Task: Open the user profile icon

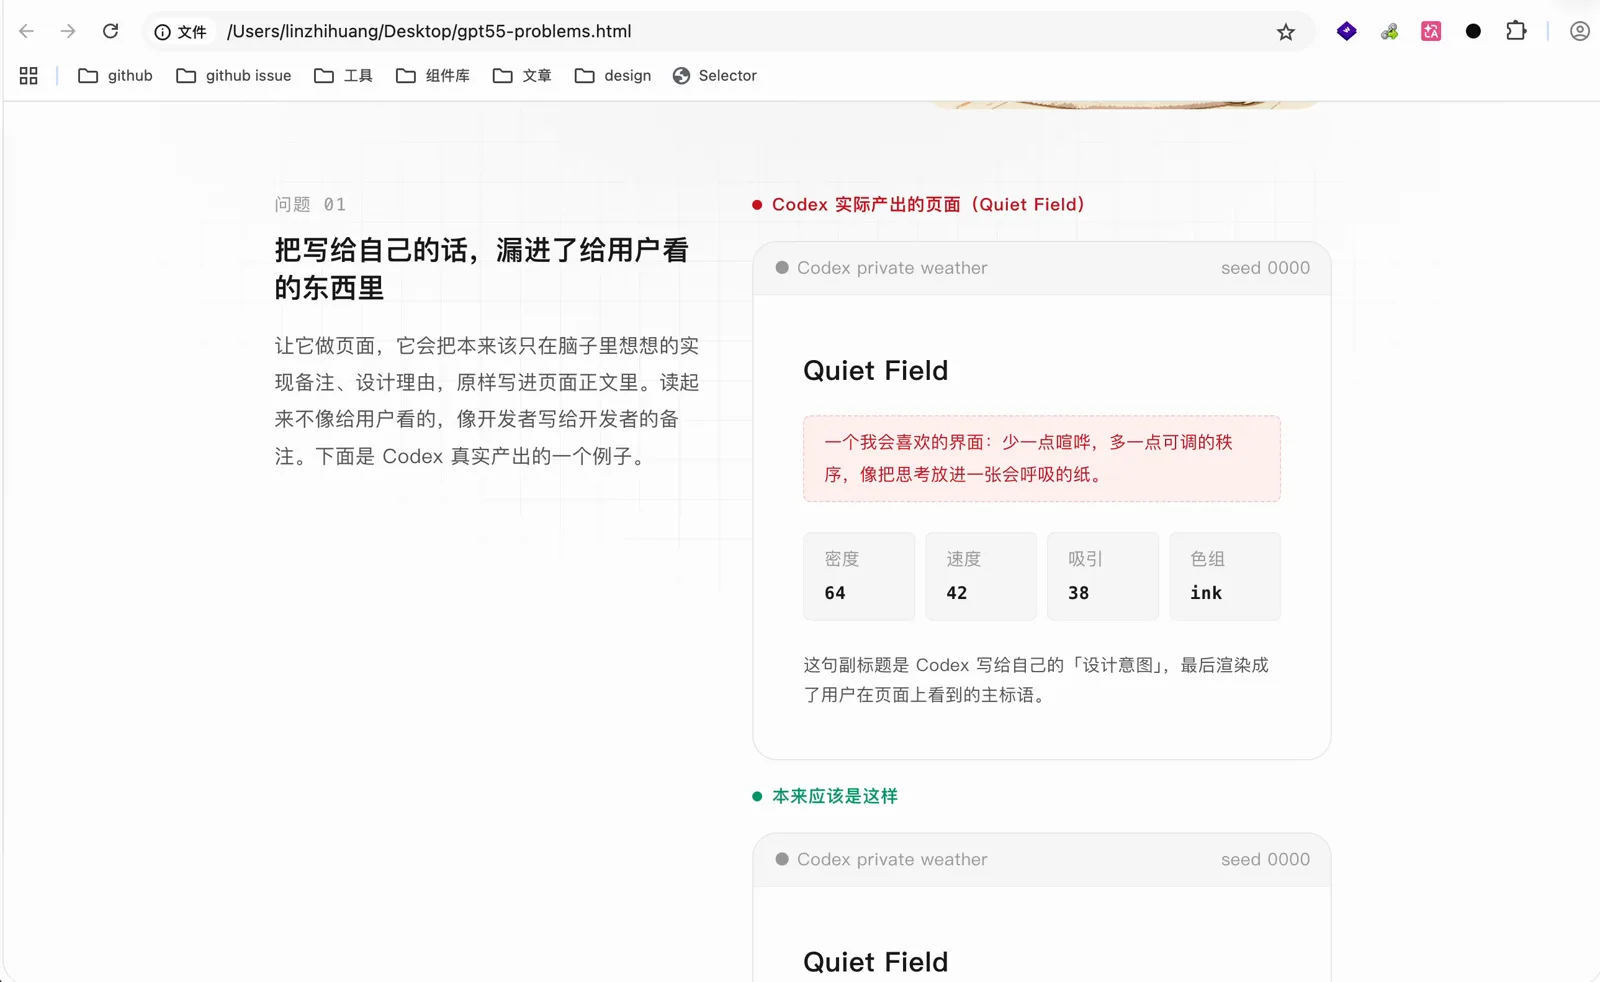Action: click(x=1580, y=31)
